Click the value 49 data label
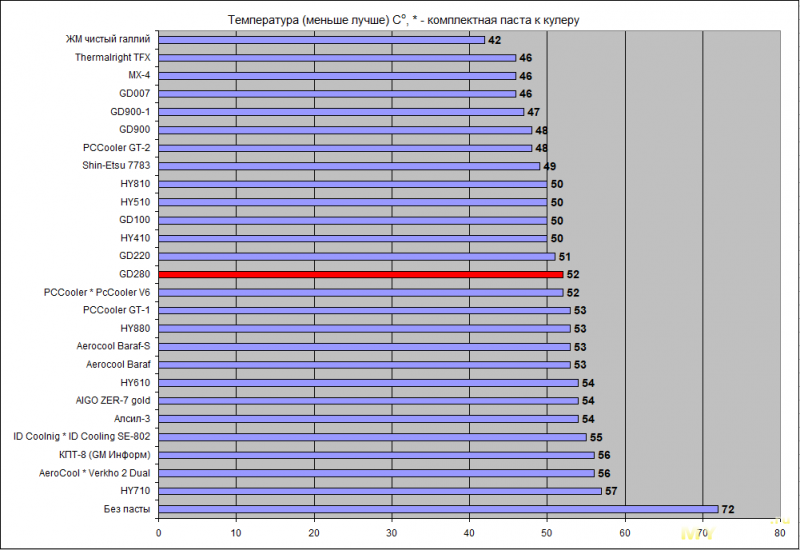Viewport: 800px width, 550px height. click(x=549, y=166)
